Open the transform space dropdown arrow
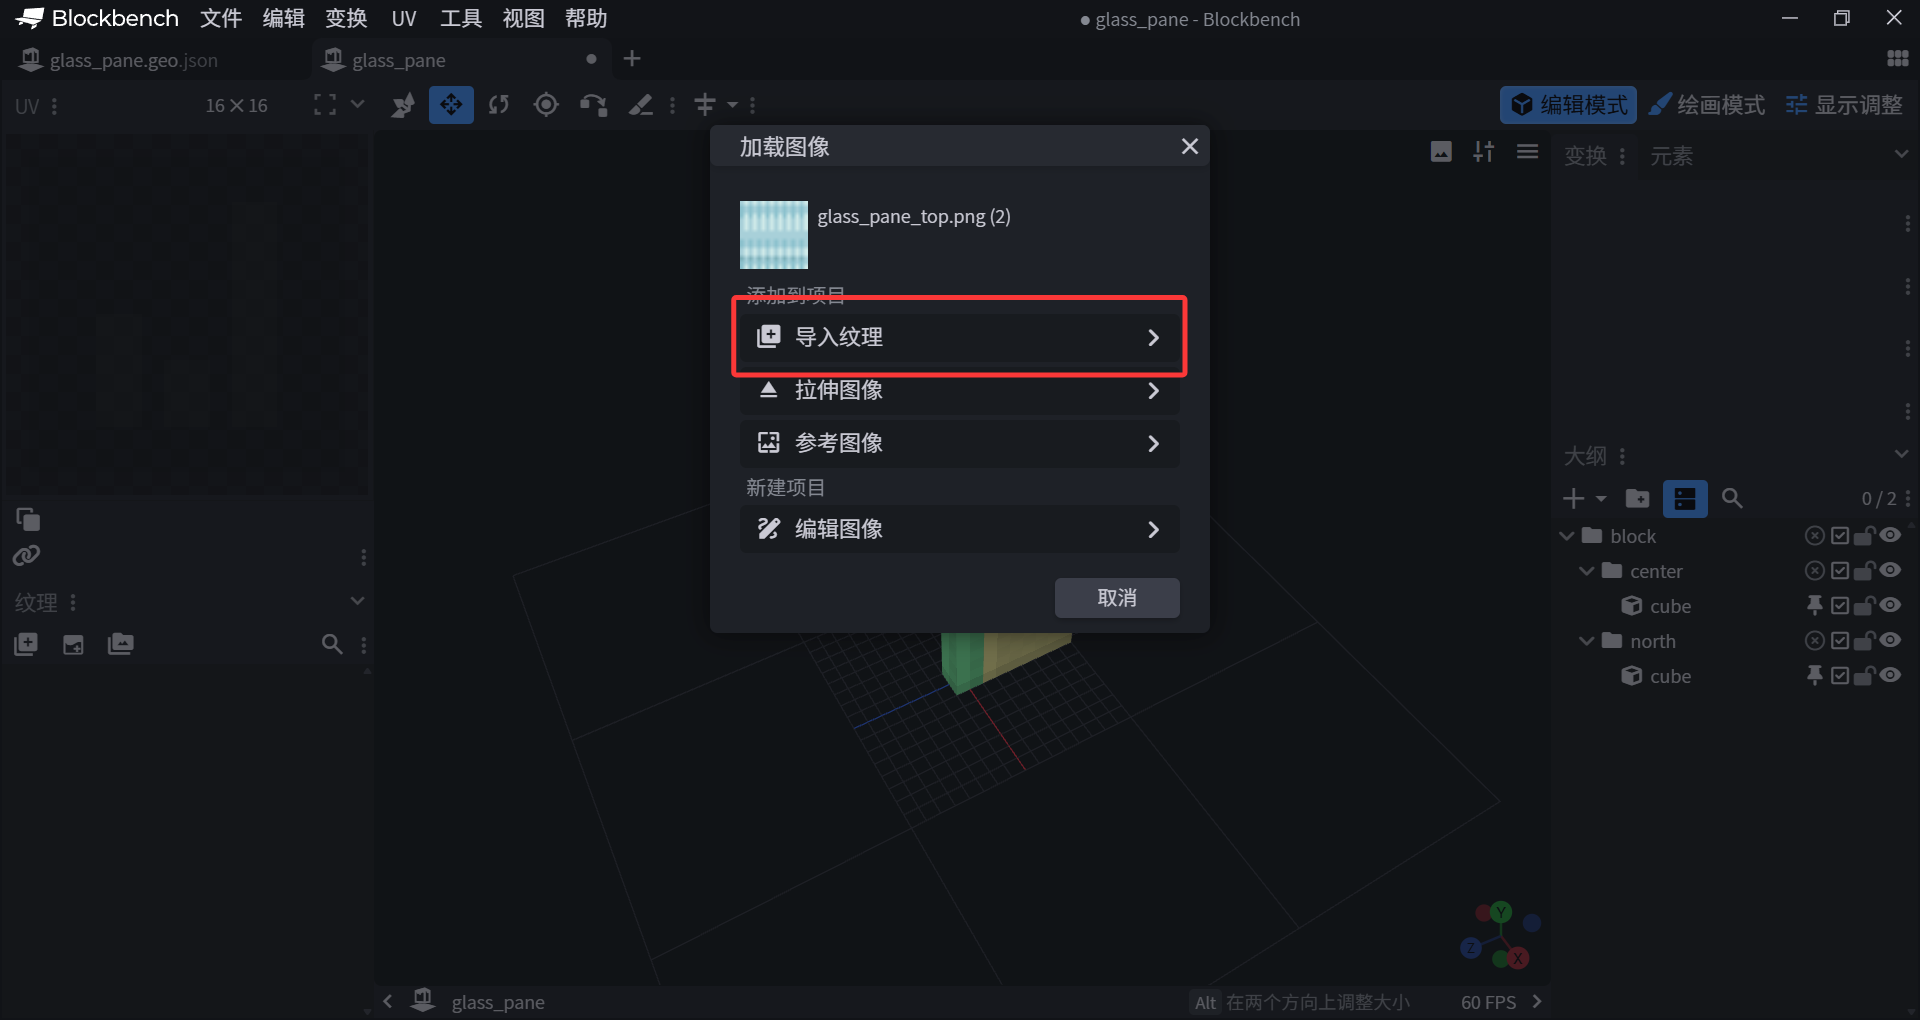Image resolution: width=1920 pixels, height=1020 pixels. (x=732, y=105)
